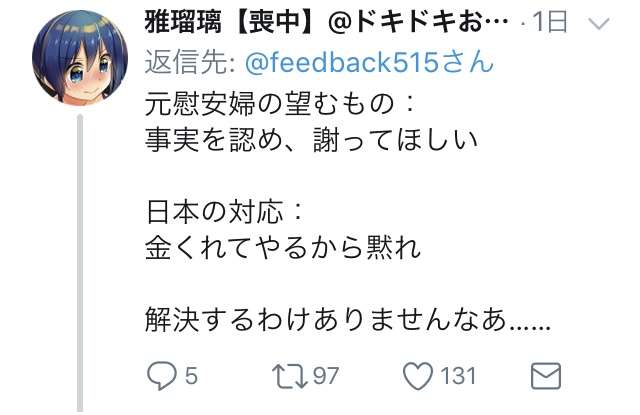Reply to the tweet via speech bubble icon
Screen dimensions: 640x415
pyautogui.click(x=162, y=375)
